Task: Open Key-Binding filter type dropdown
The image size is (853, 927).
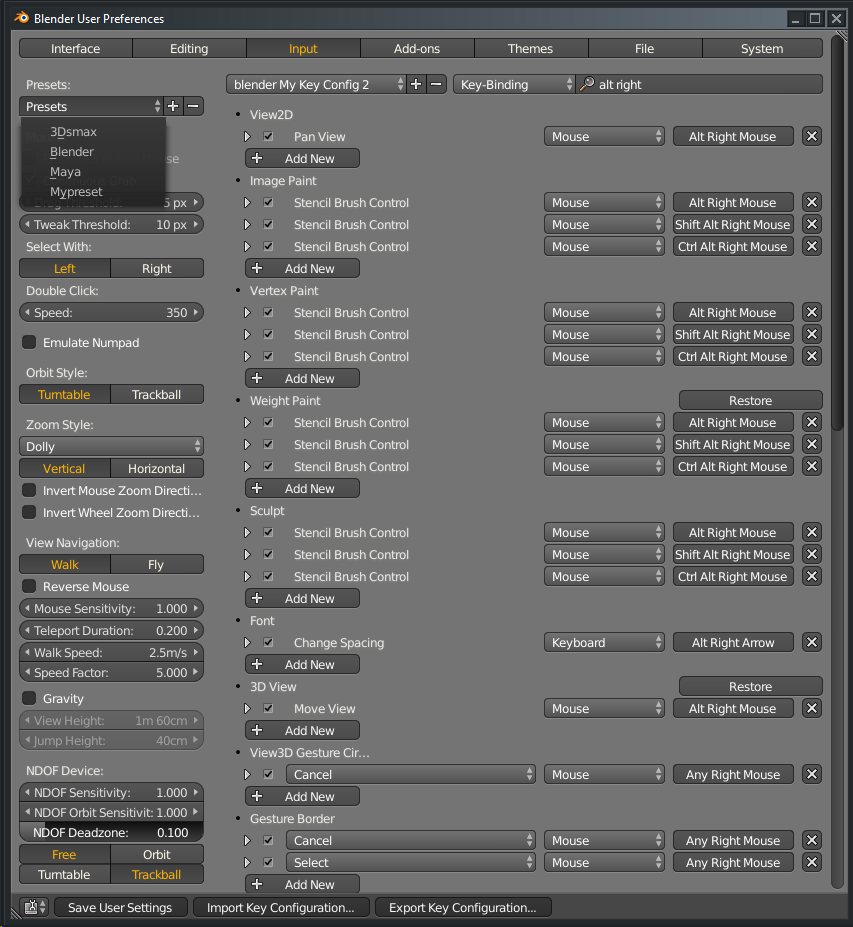Action: (x=514, y=85)
